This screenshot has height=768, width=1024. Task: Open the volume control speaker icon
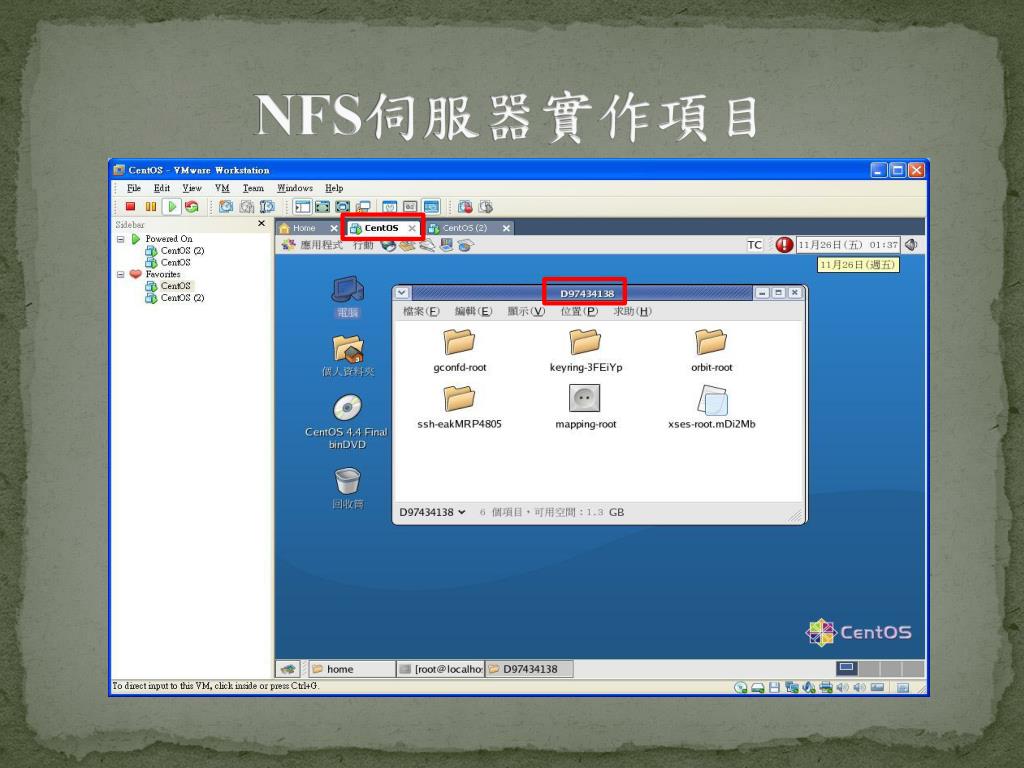tap(912, 245)
